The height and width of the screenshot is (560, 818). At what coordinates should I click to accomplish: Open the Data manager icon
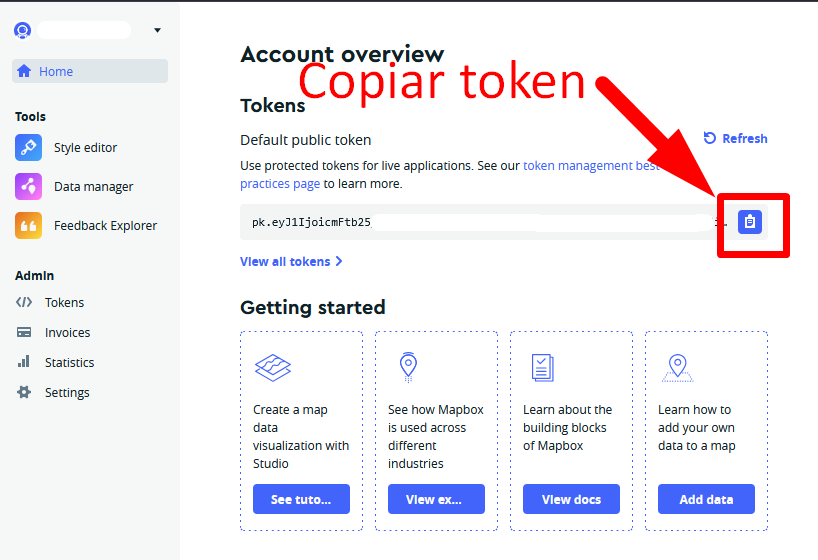point(28,186)
